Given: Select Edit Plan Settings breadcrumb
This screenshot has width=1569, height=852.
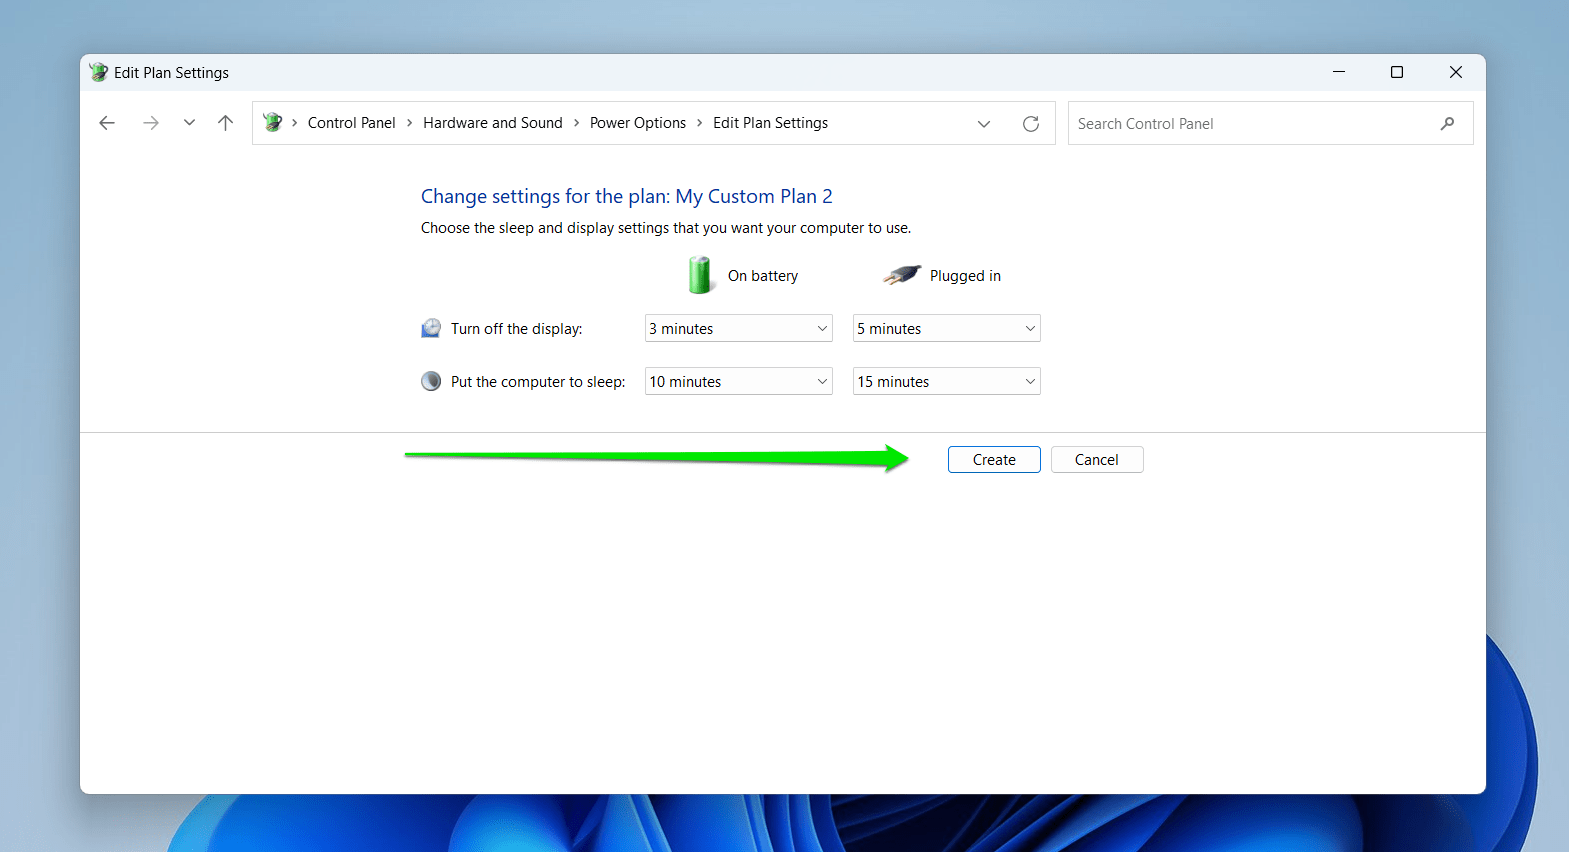Looking at the screenshot, I should pyautogui.click(x=771, y=123).
